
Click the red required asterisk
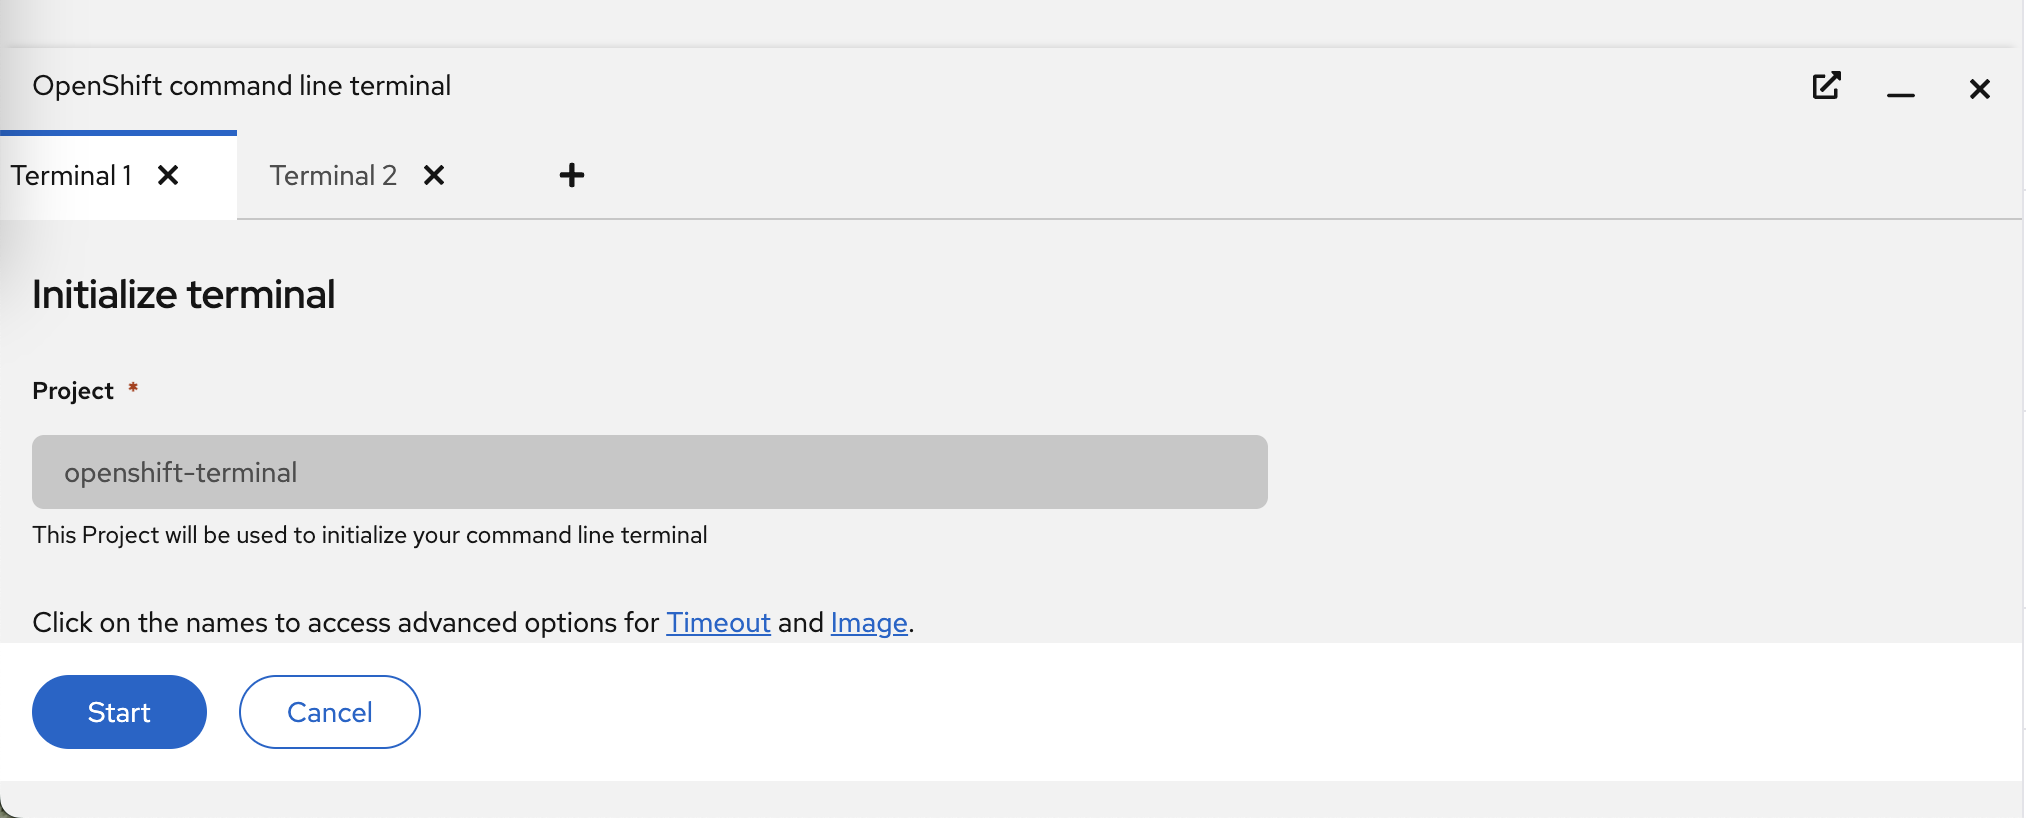[133, 388]
